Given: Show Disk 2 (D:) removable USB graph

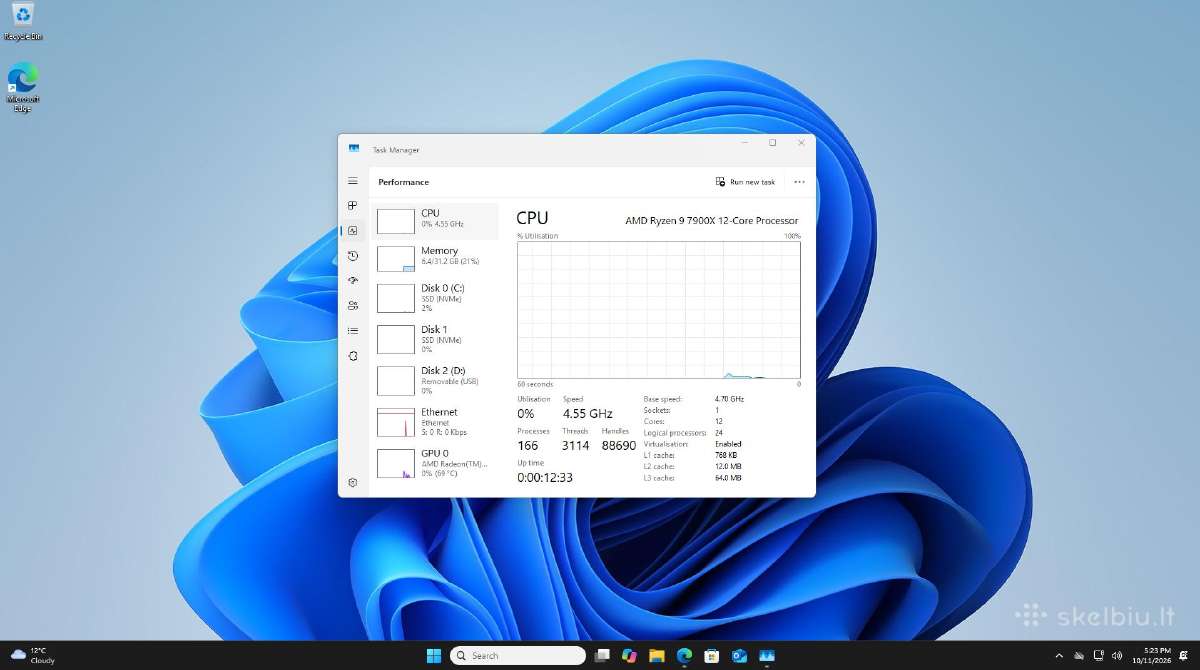Looking at the screenshot, I should [x=436, y=380].
